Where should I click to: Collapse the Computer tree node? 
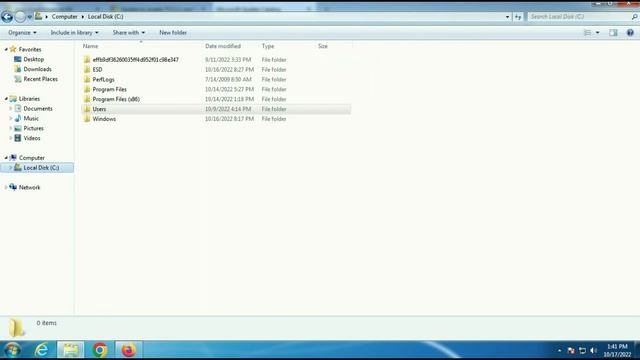click(x=6, y=158)
